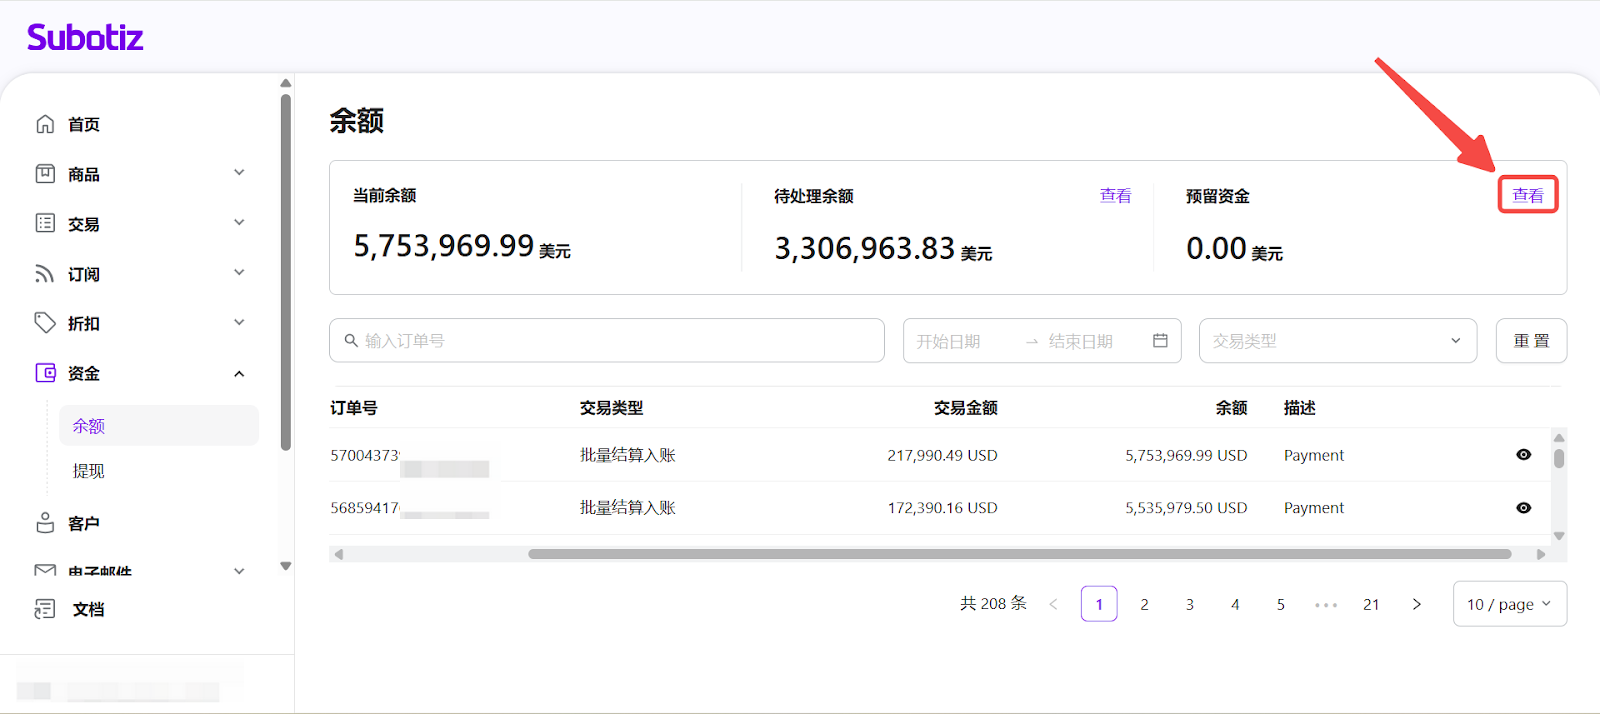Click the Subotiz logo
Image resolution: width=1600 pixels, height=714 pixels.
click(x=85, y=38)
